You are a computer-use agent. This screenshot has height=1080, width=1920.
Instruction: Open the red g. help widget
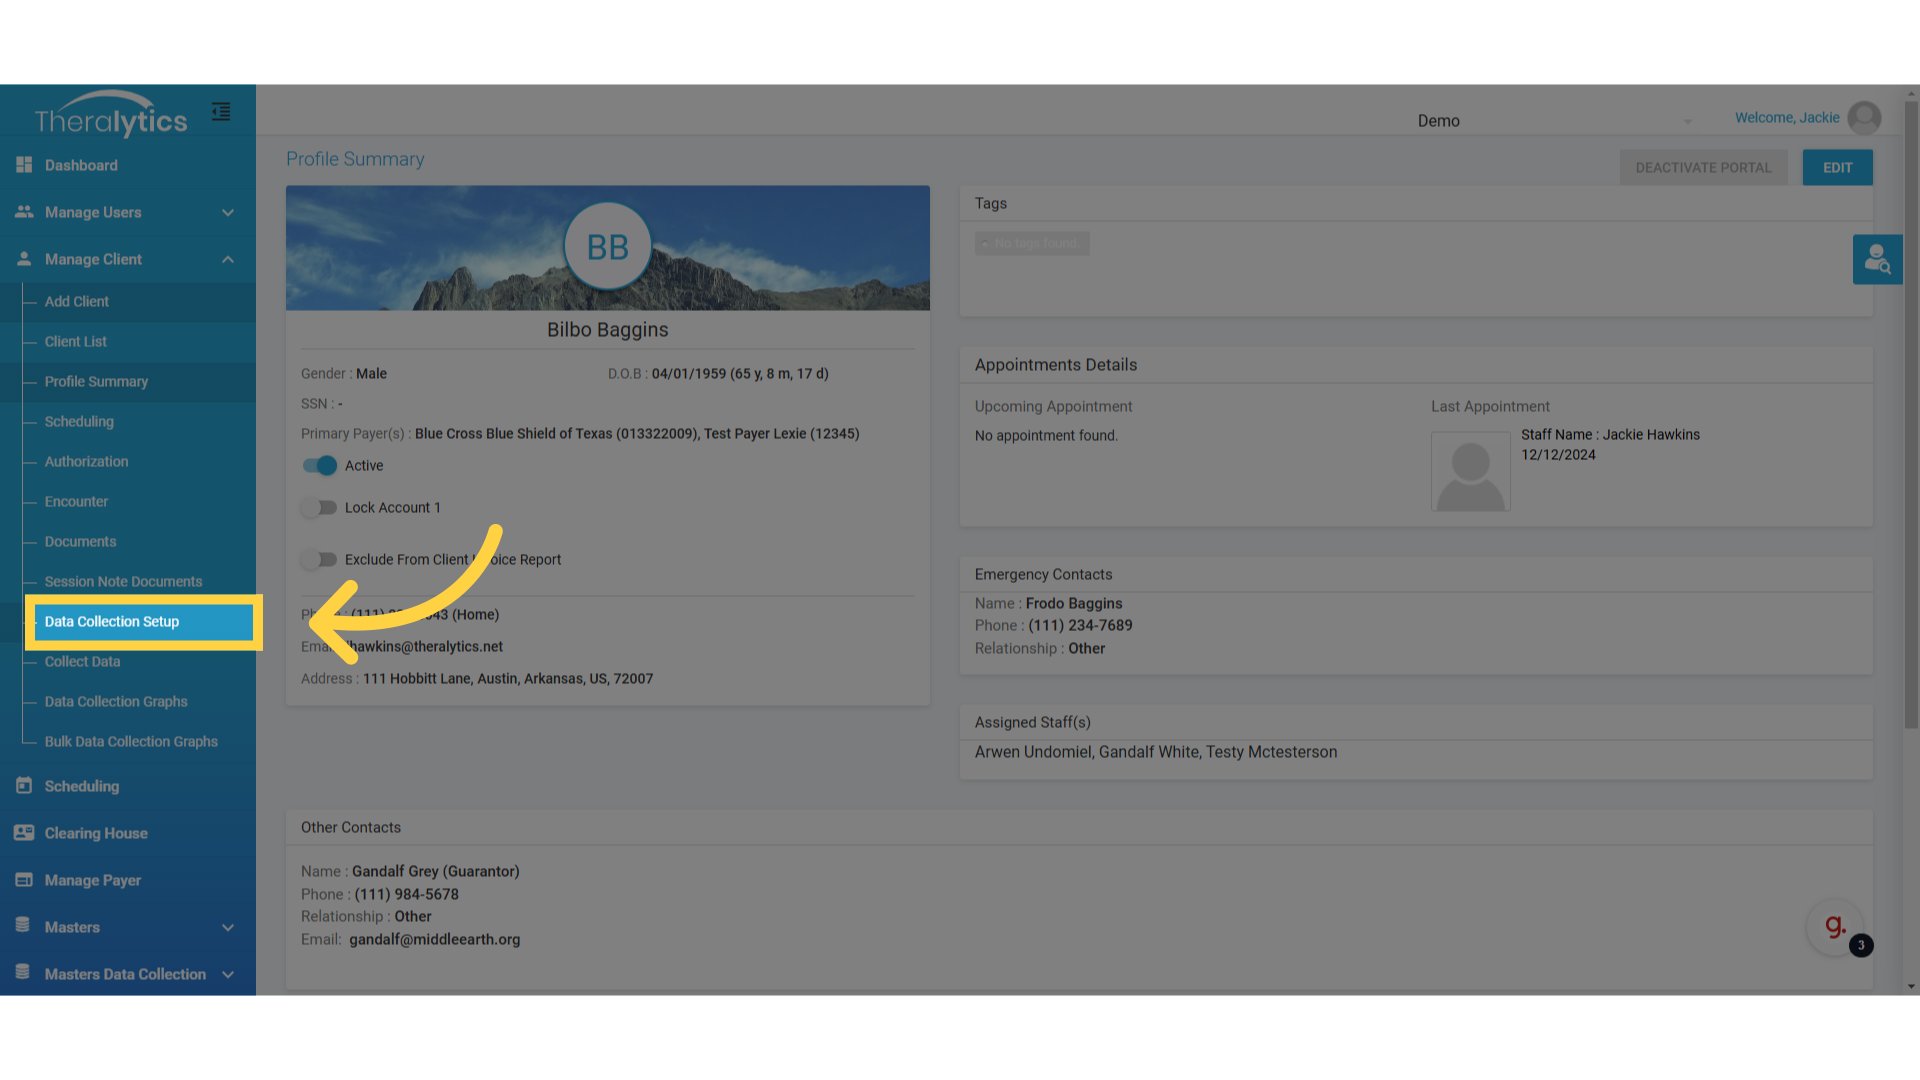point(1835,927)
